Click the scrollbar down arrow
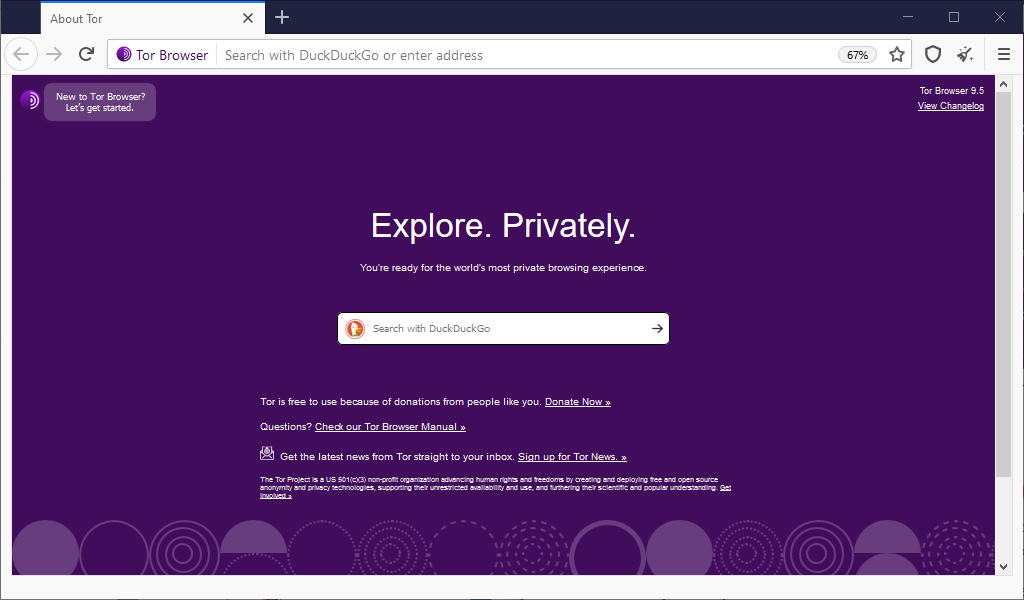The width and height of the screenshot is (1024, 600). pyautogui.click(x=1004, y=567)
